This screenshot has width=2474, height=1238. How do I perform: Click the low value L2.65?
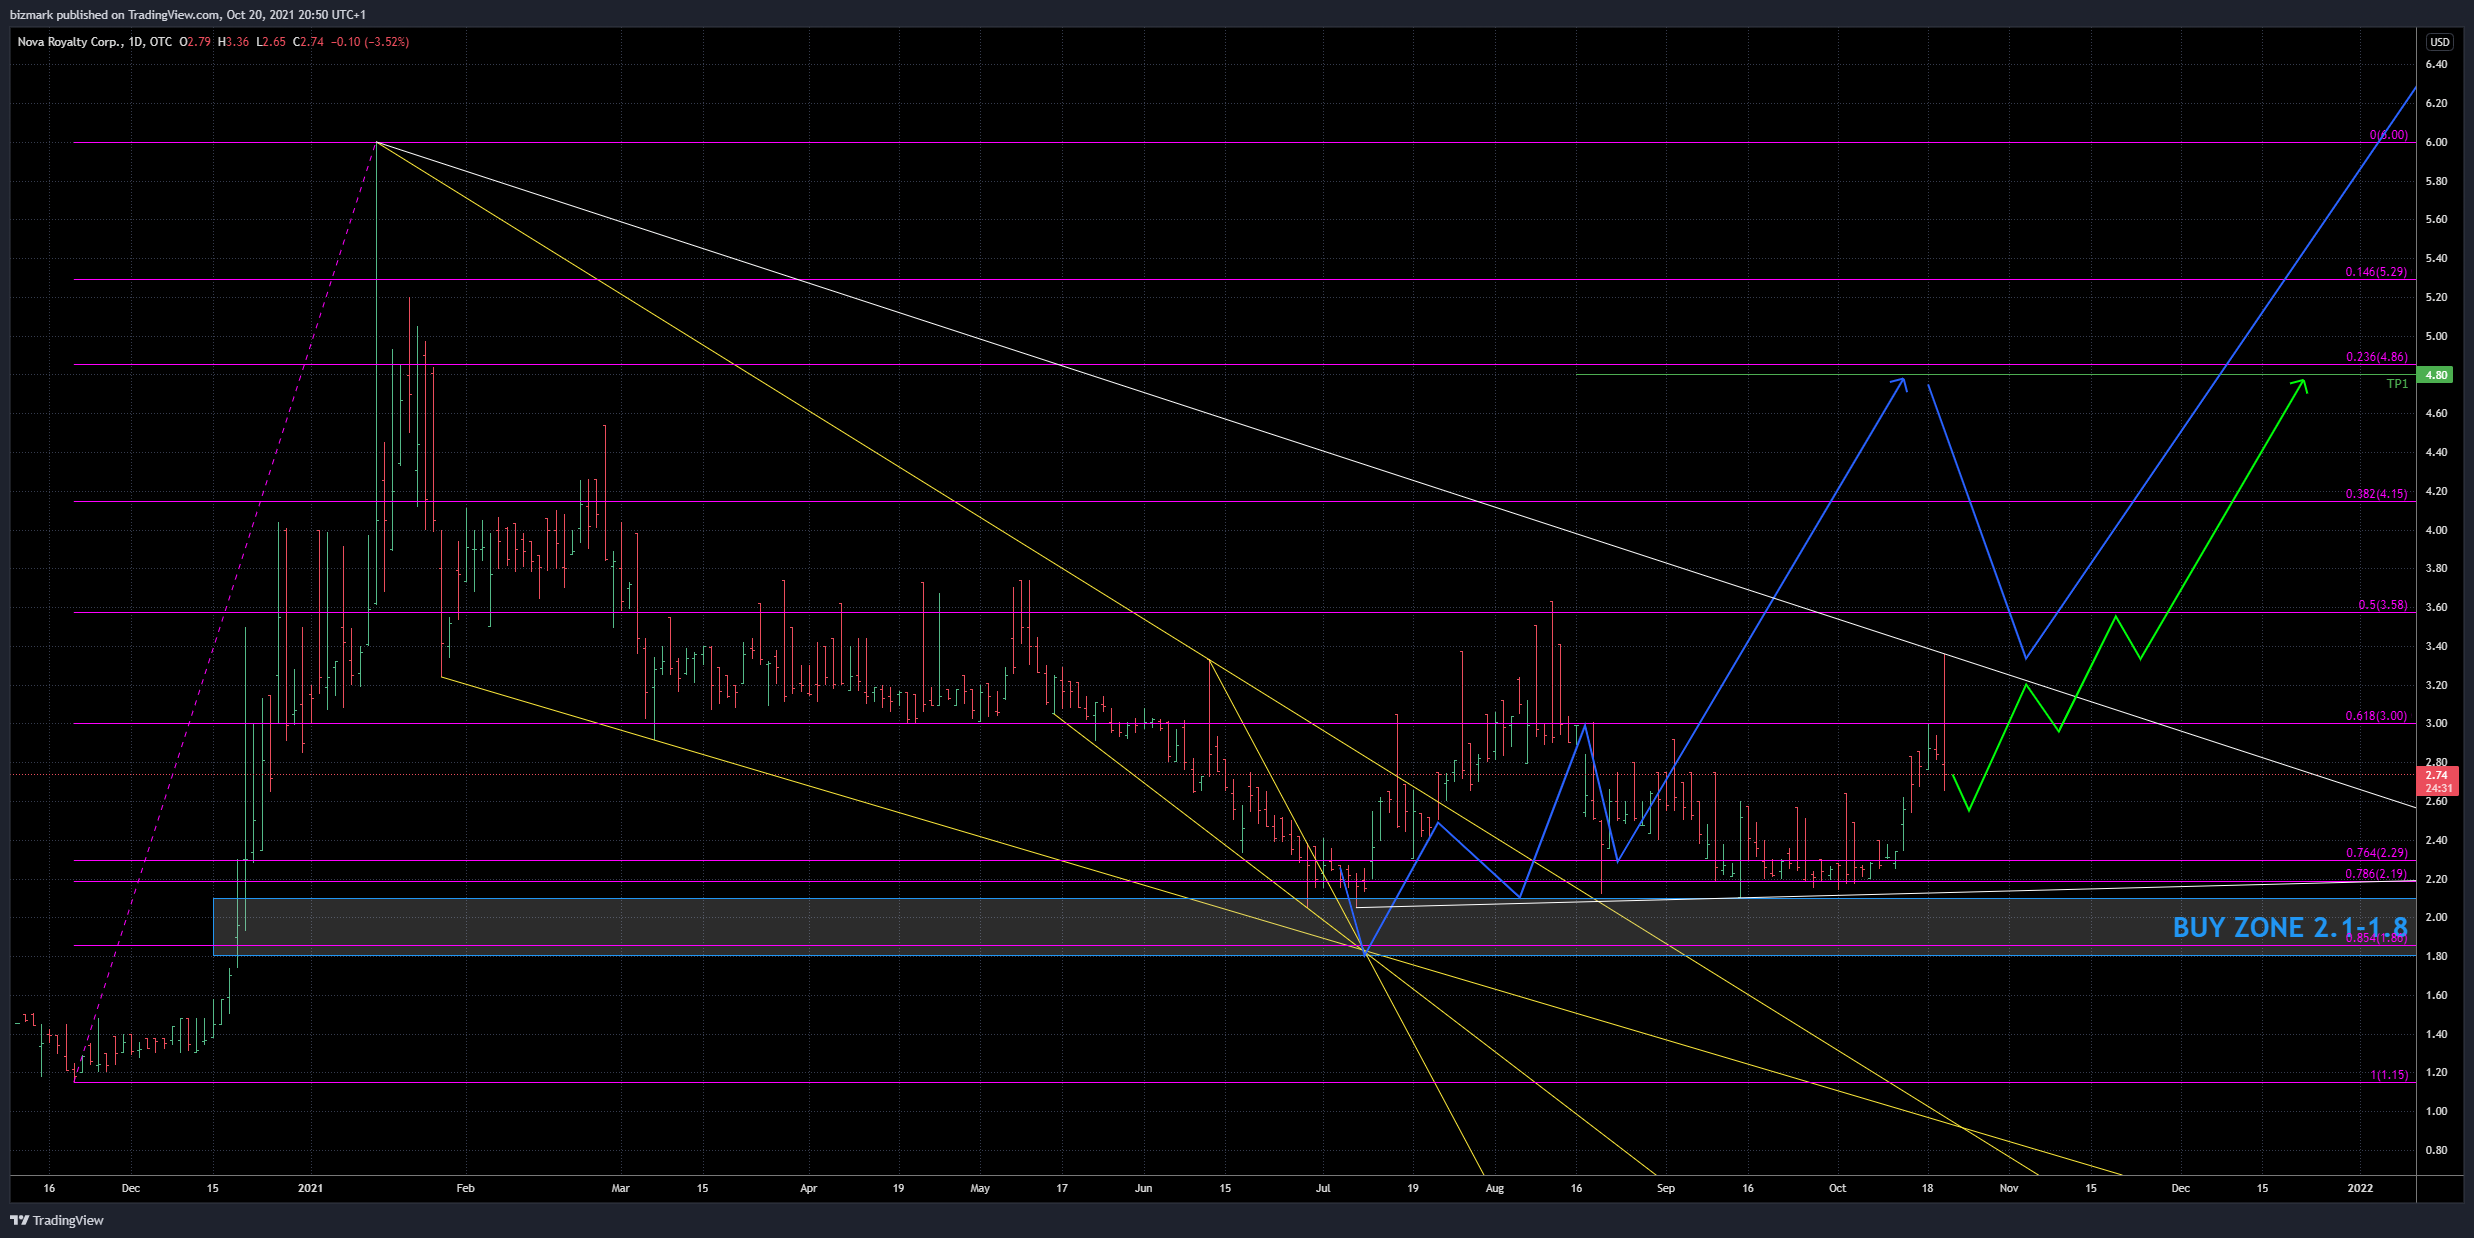pyautogui.click(x=271, y=42)
